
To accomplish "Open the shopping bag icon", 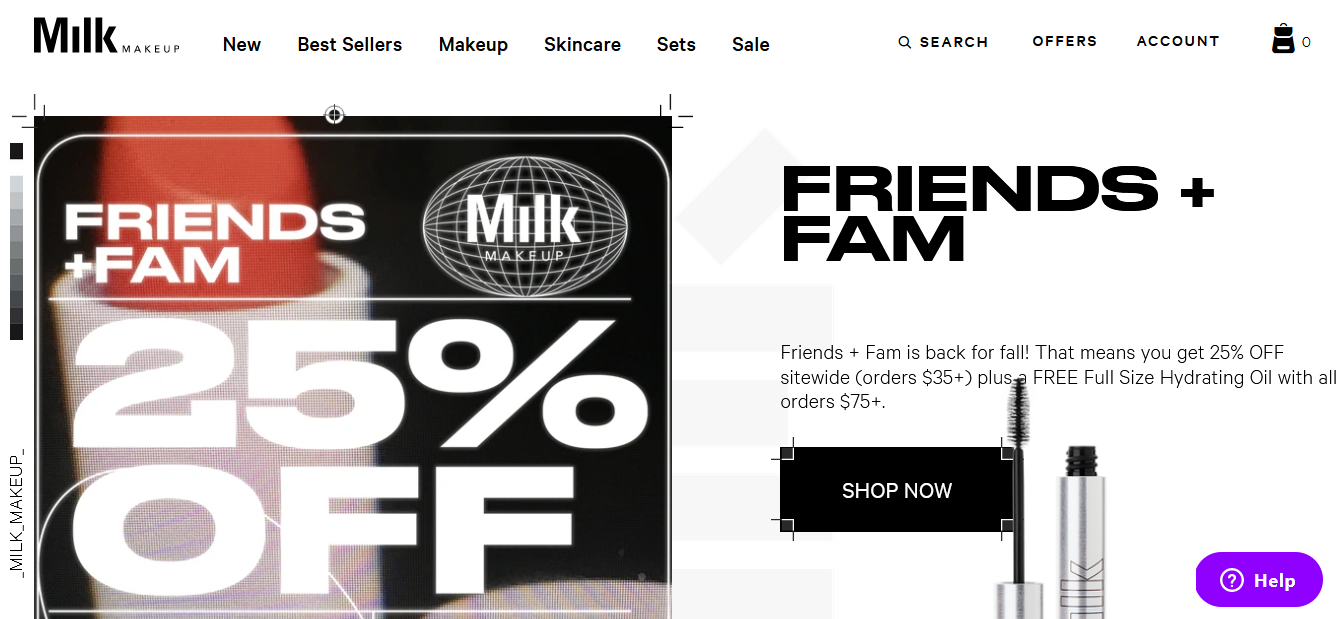I will 1283,40.
